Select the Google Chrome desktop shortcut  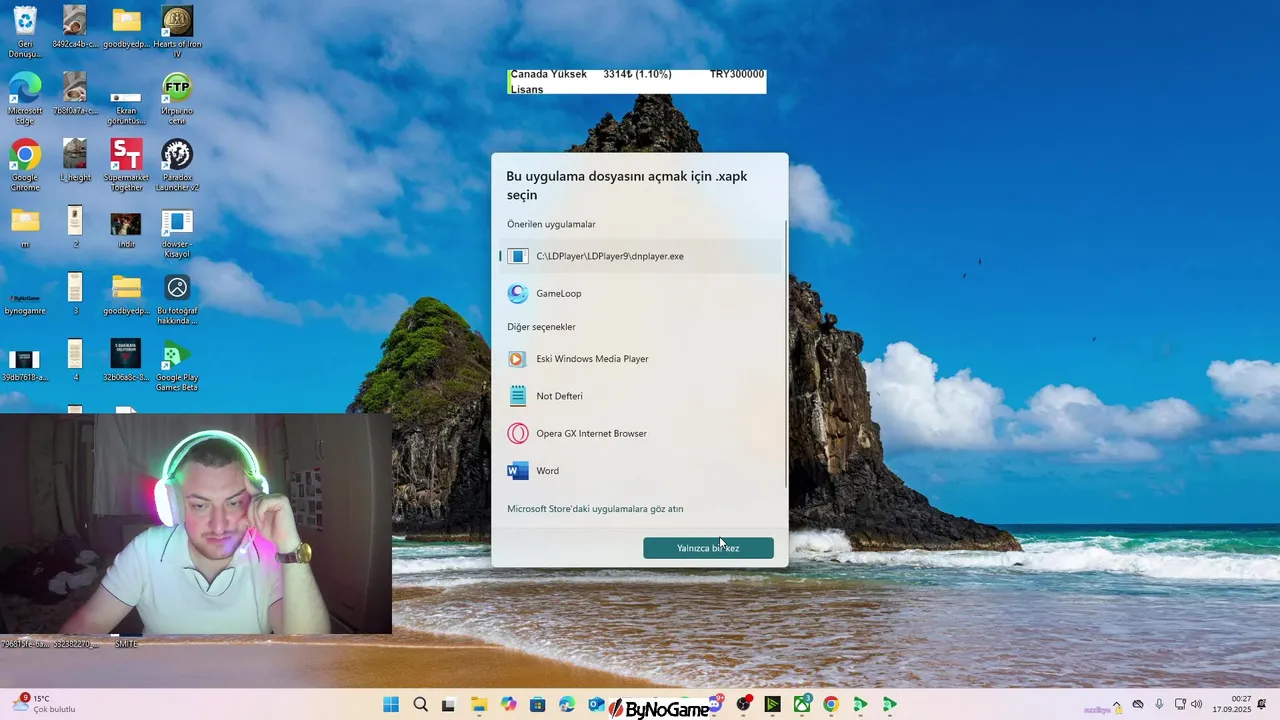(25, 165)
